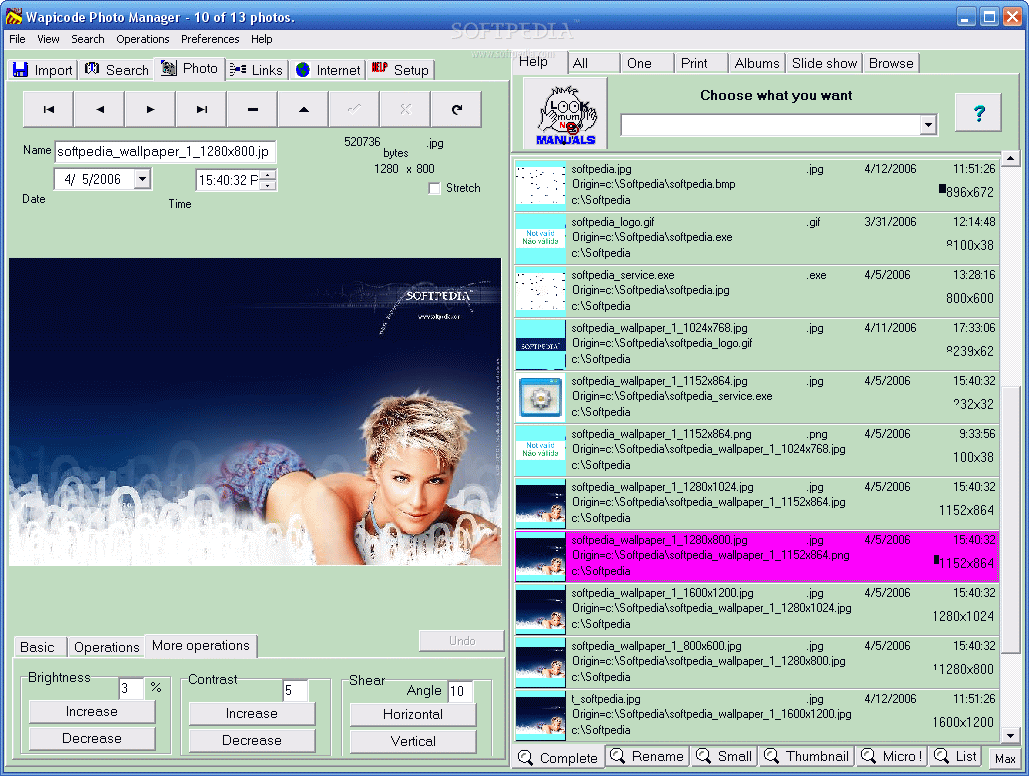Go to the previous photo
This screenshot has width=1029, height=776.
100,109
